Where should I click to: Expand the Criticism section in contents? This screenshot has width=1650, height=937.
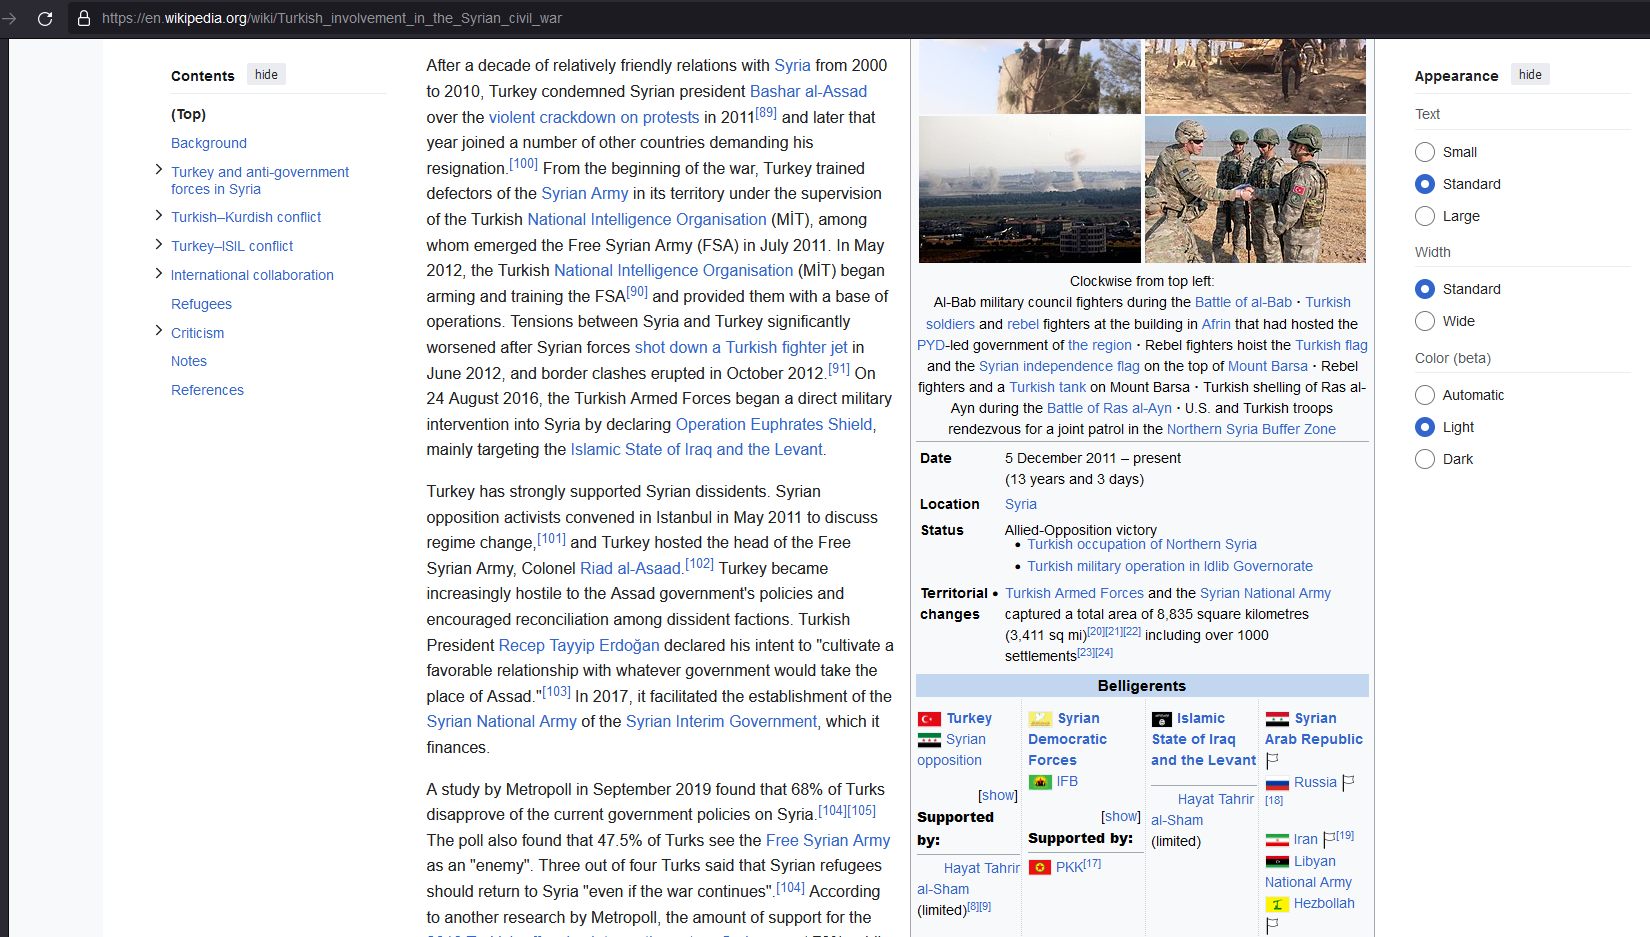coord(158,331)
